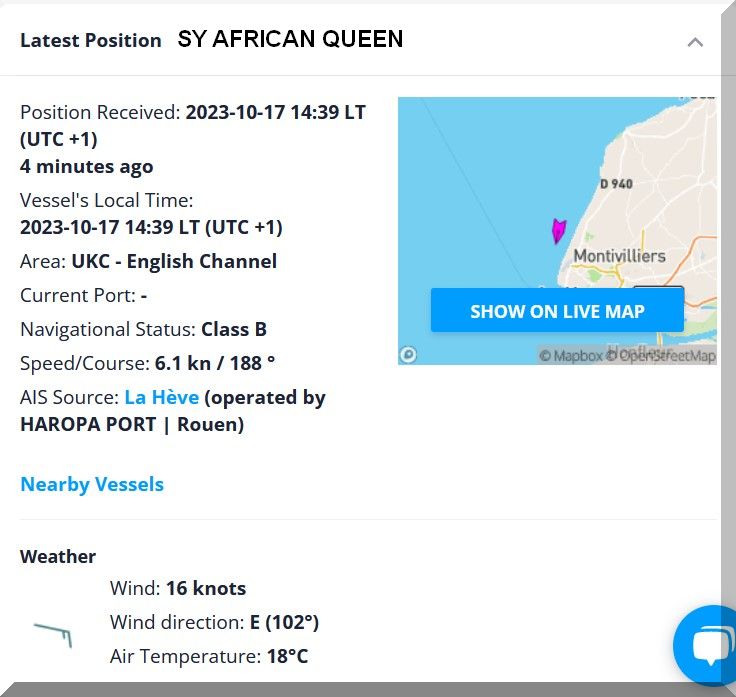This screenshot has height=697, width=736.
Task: Click the wind barb direction icon
Action: pos(54,632)
